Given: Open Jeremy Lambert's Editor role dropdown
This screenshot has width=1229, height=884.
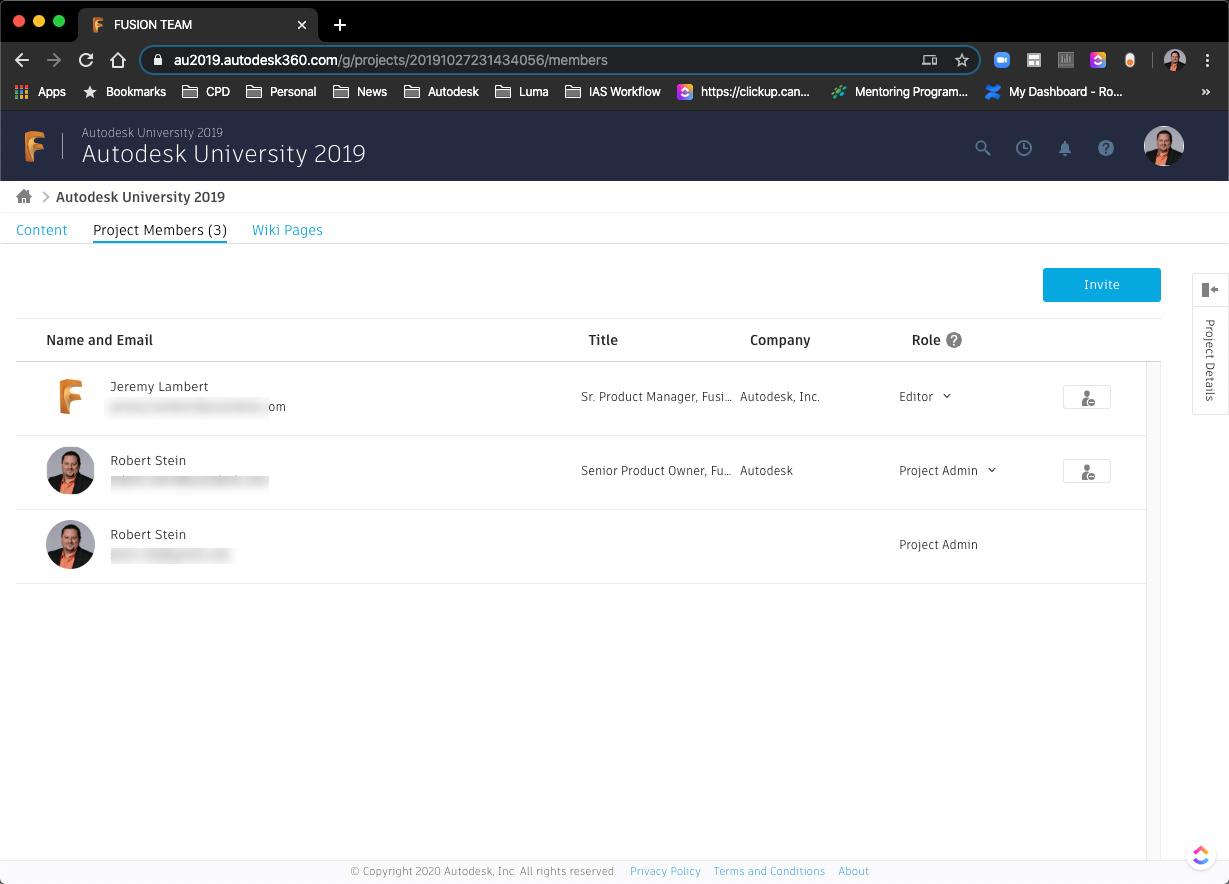Looking at the screenshot, I should (925, 397).
